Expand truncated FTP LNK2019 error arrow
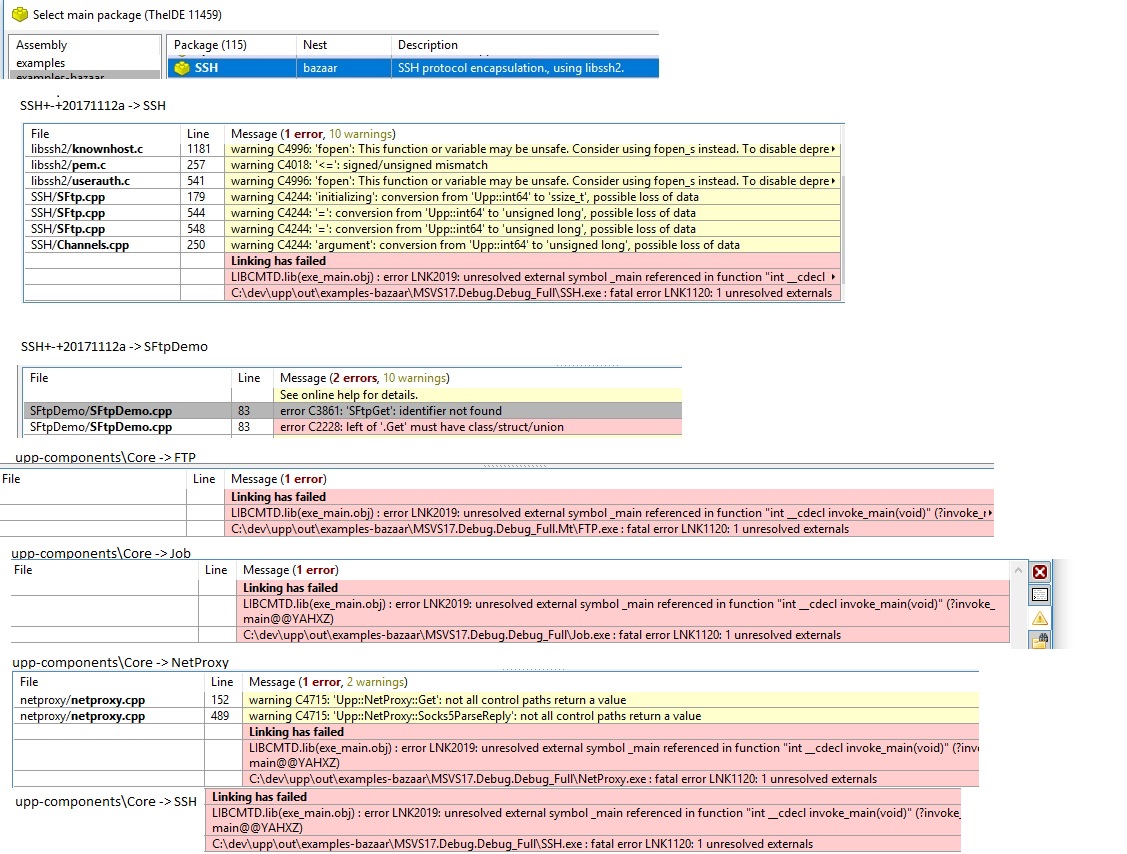Viewport: 1127px width, 854px height. click(988, 513)
